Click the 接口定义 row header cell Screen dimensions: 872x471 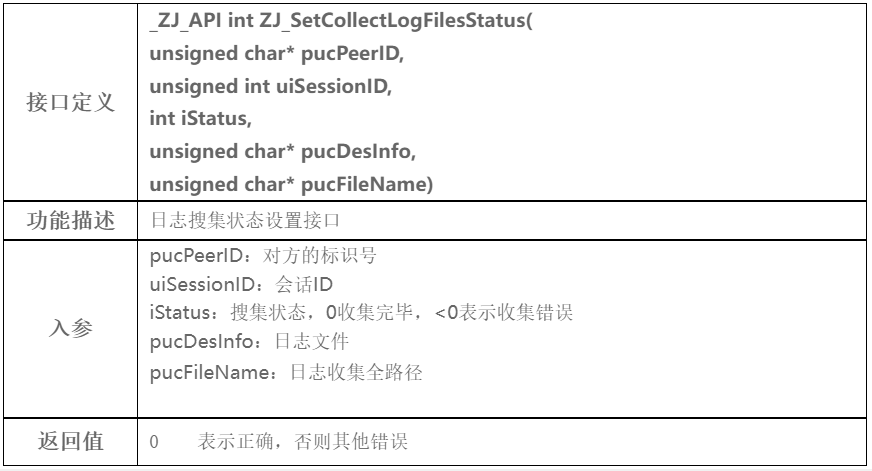[71, 102]
